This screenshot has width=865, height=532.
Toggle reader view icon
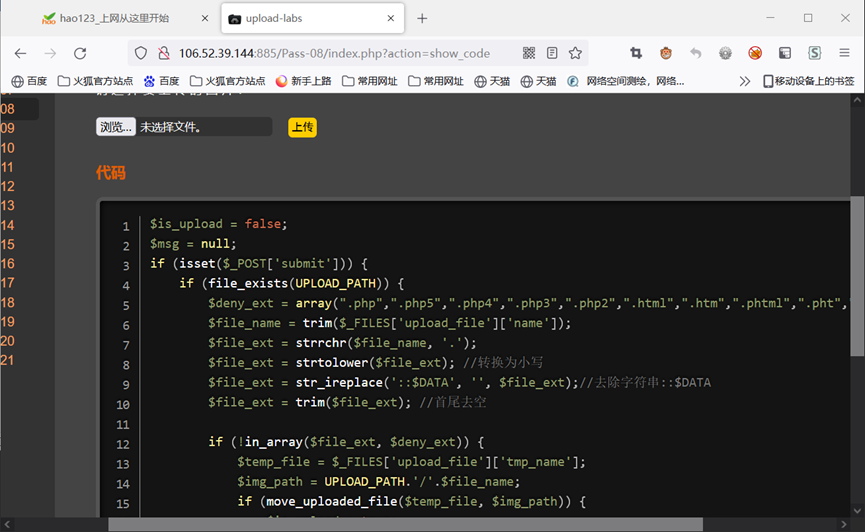pos(552,53)
